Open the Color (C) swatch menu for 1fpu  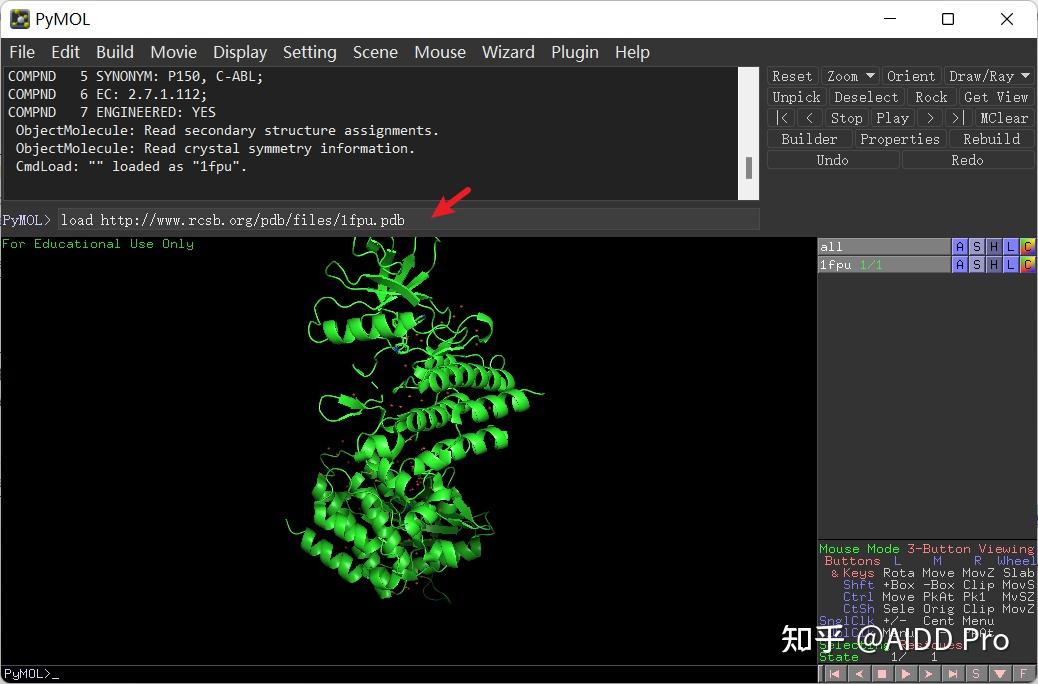coord(1029,264)
